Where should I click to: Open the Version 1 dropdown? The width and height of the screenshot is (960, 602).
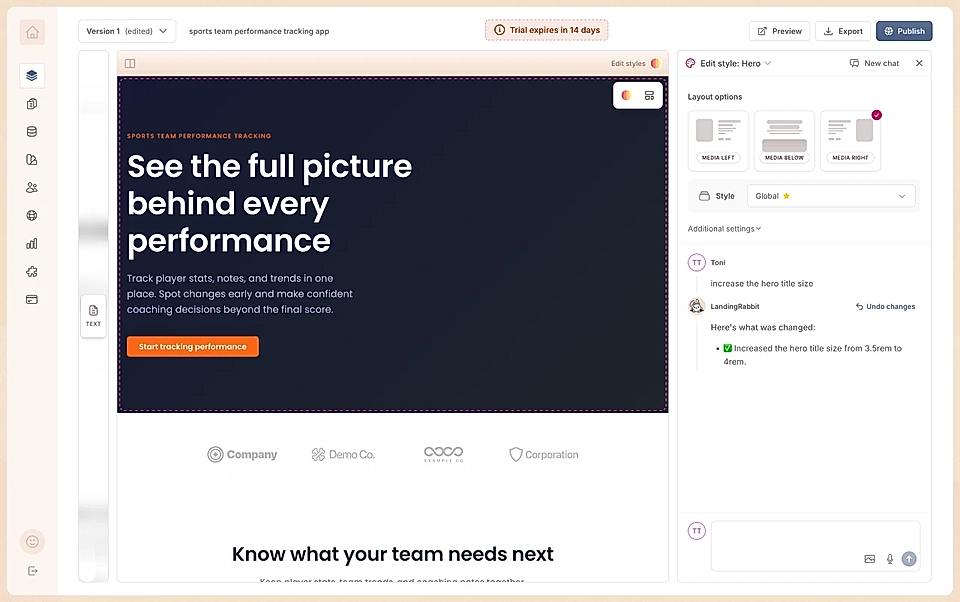(x=127, y=31)
